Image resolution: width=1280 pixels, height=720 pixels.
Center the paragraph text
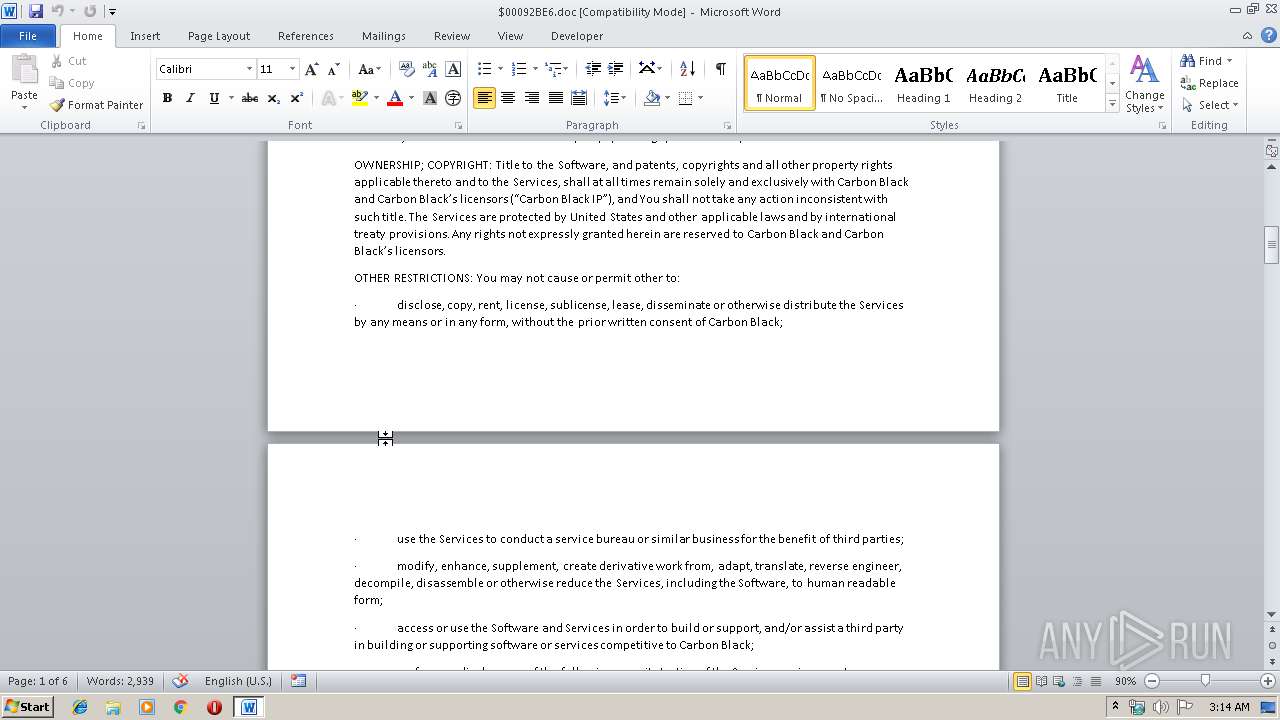click(508, 98)
